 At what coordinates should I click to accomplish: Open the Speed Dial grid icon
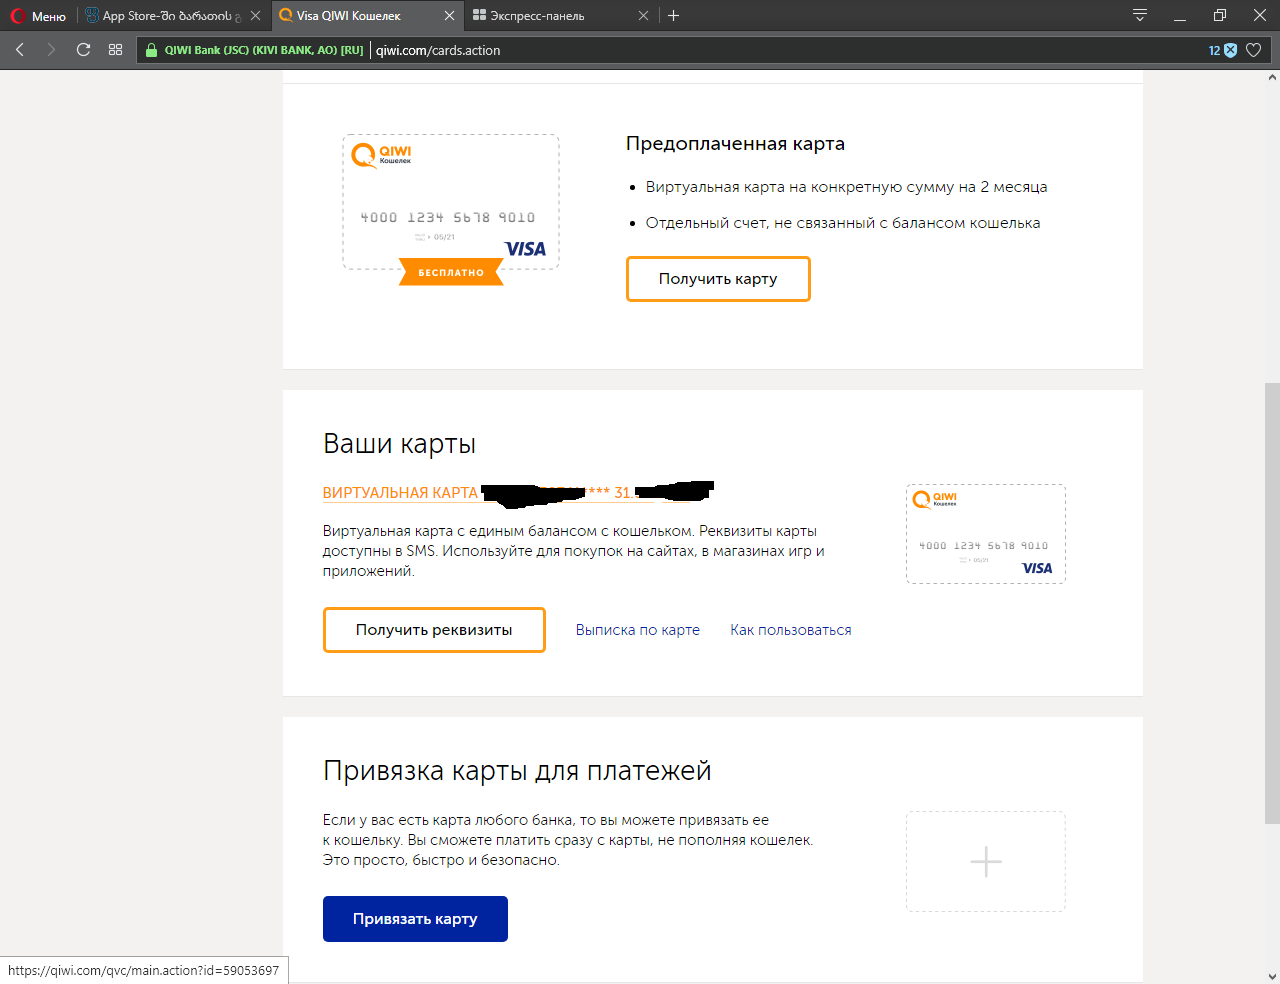click(x=116, y=50)
